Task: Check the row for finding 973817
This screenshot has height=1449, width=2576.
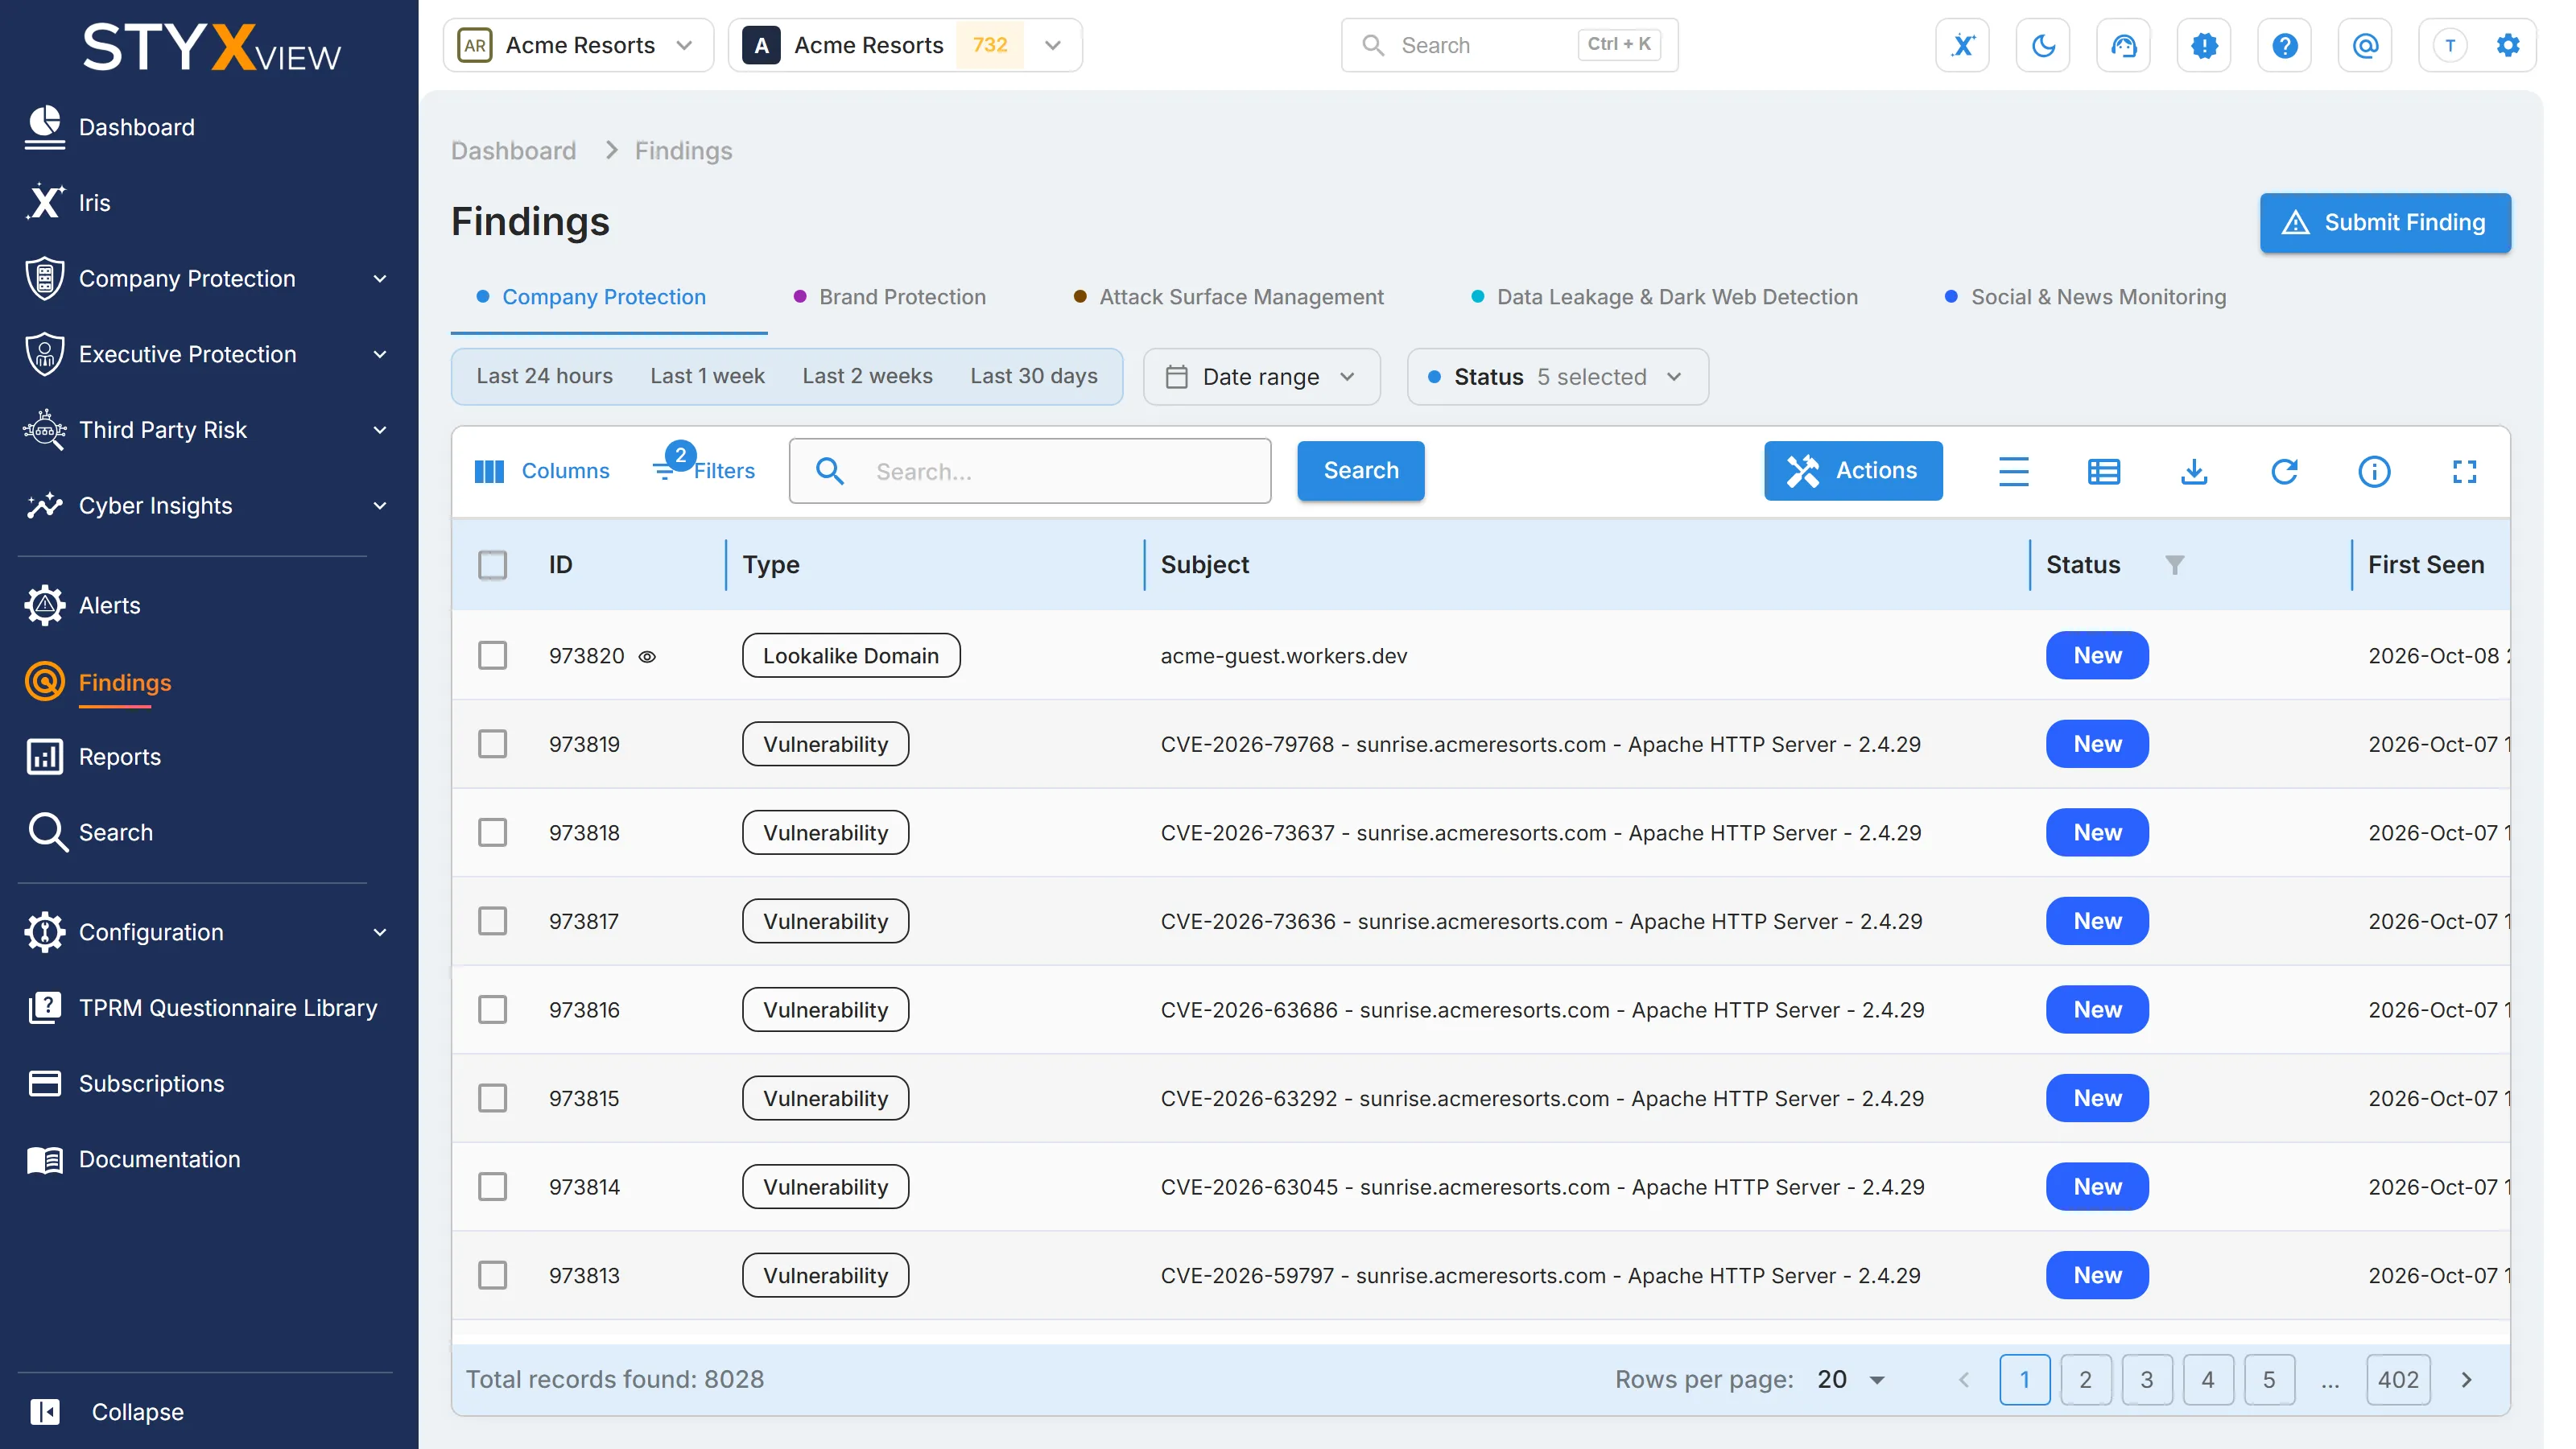Action: pos(492,921)
